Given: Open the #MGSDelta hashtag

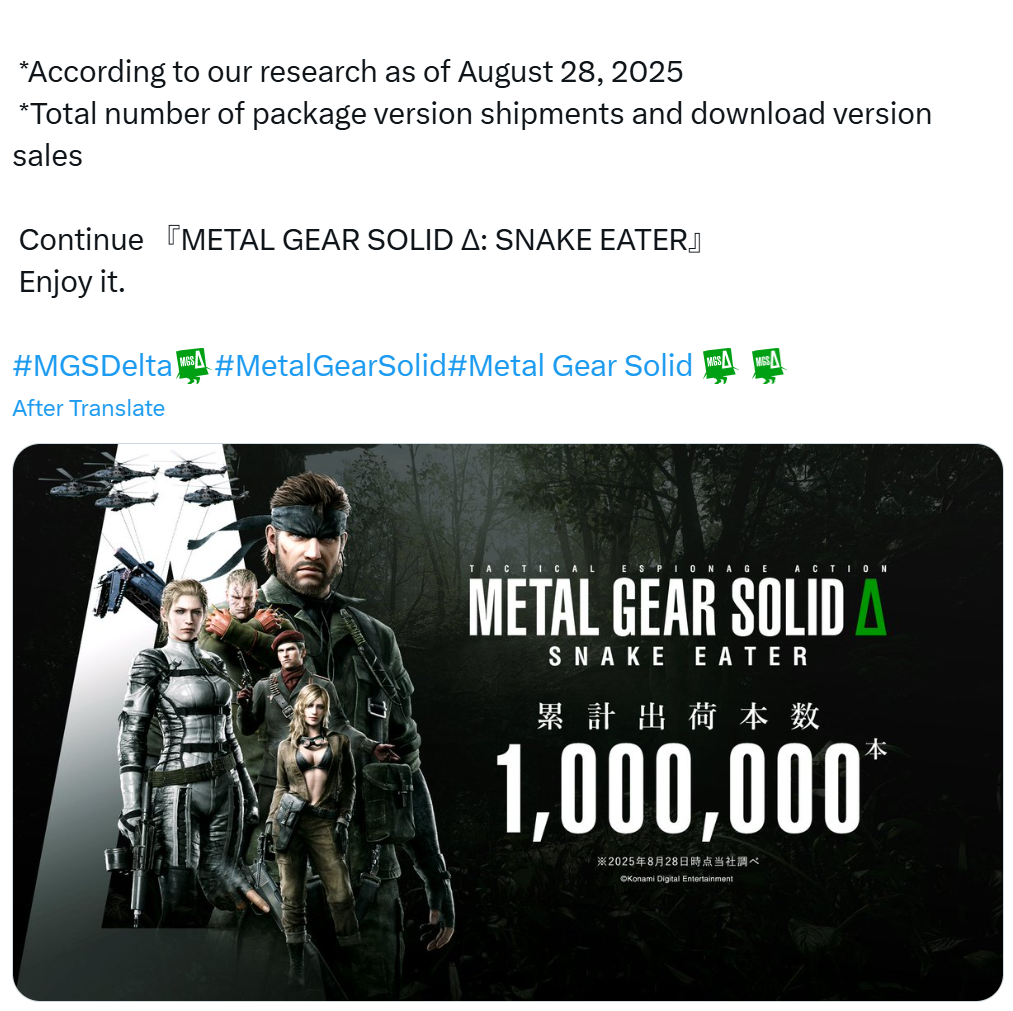Looking at the screenshot, I should coord(92,366).
